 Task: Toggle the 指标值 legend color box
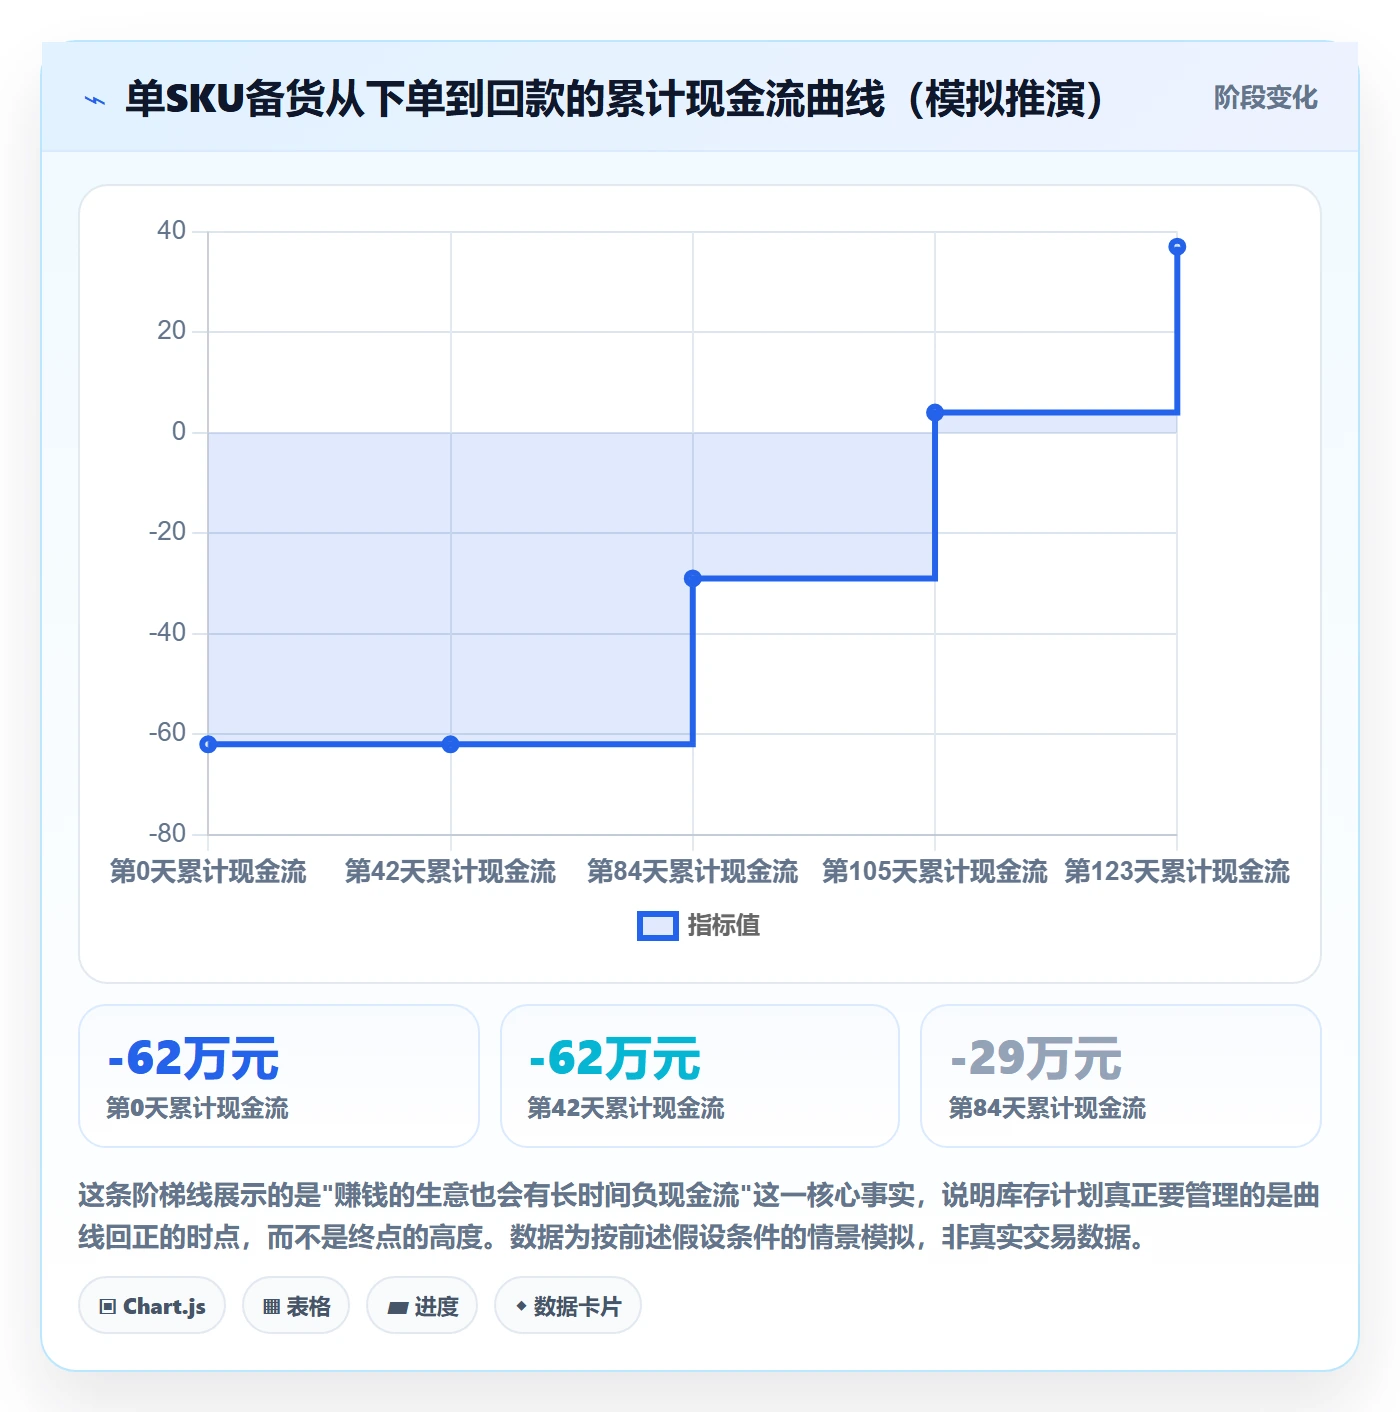point(657,926)
